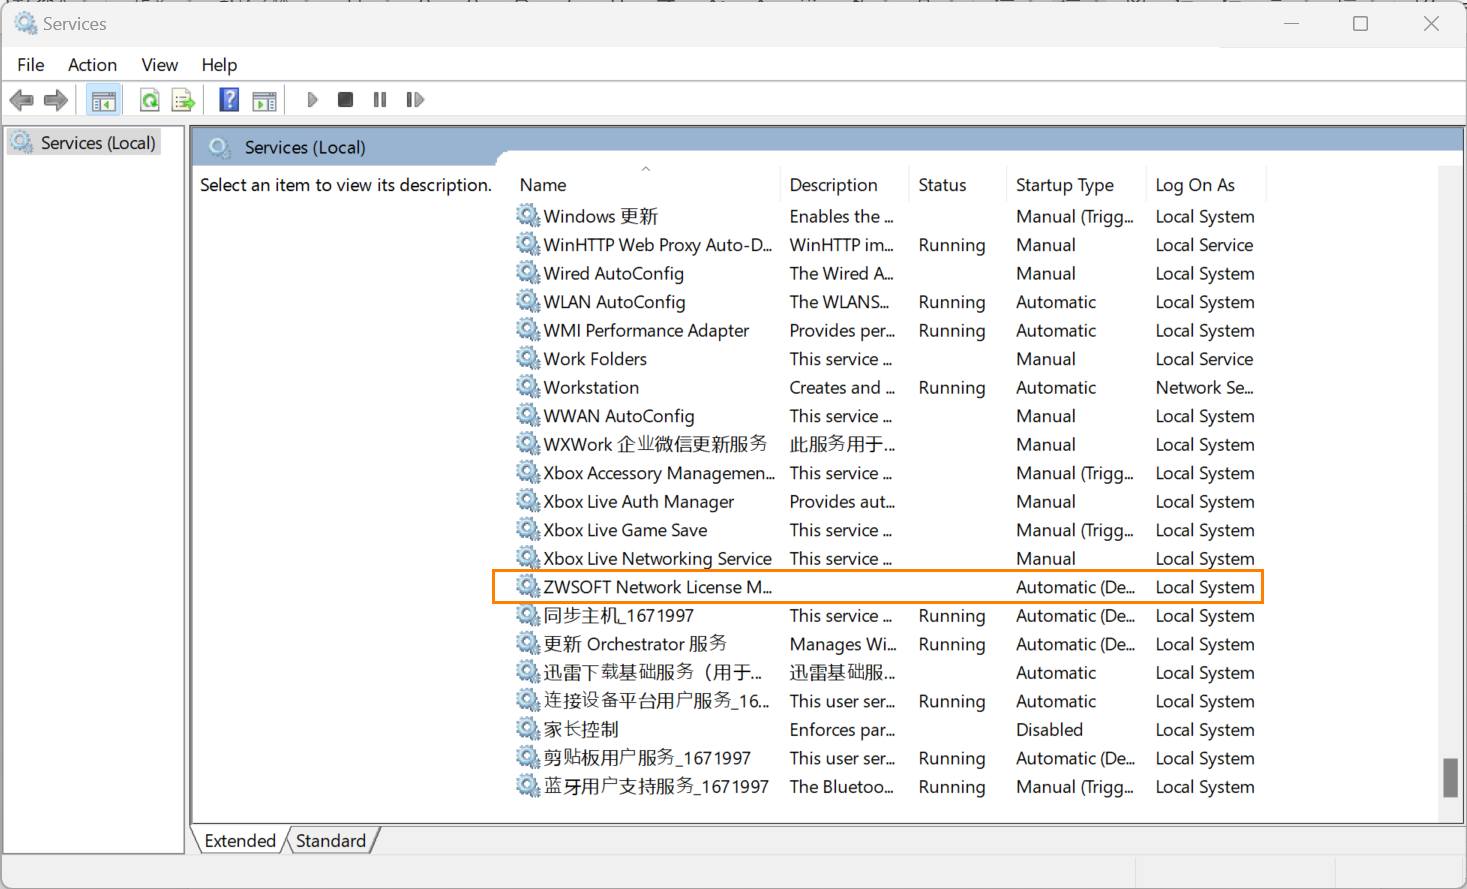Click 'The WLANS...' description cell
Screen dimensions: 1467x889
839,302
